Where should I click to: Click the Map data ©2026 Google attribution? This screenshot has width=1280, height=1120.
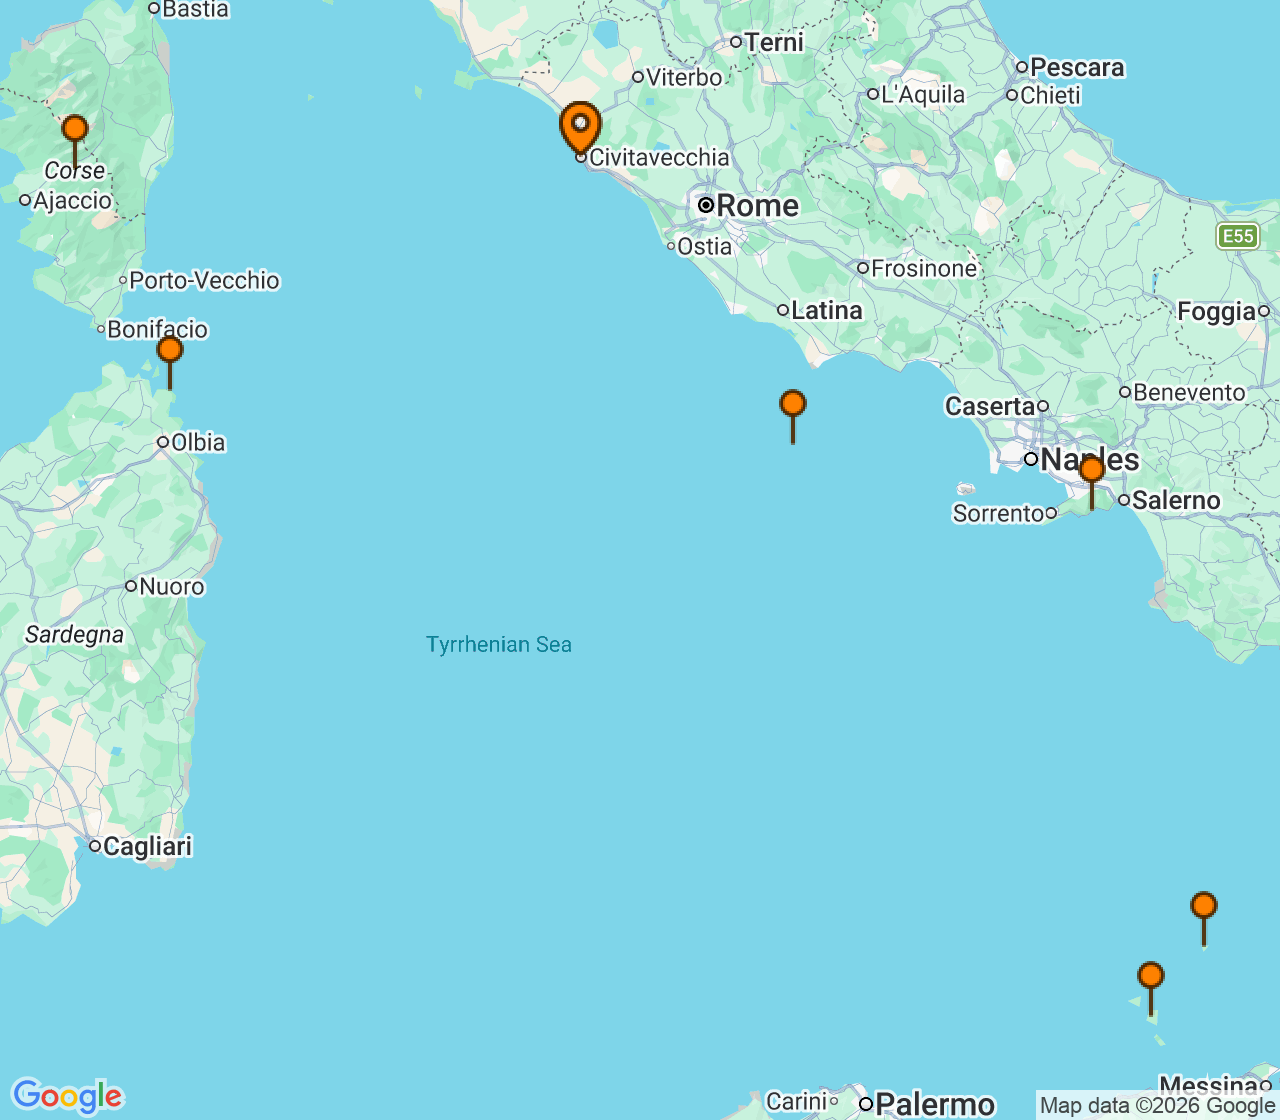click(x=1157, y=1105)
